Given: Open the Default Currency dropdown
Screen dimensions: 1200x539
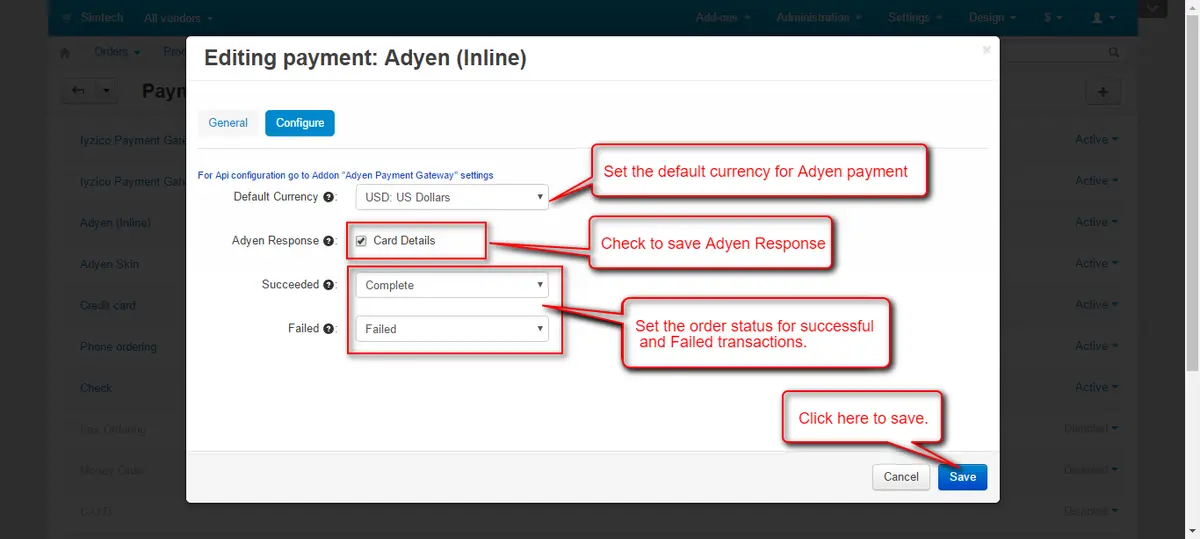Looking at the screenshot, I should (452, 197).
